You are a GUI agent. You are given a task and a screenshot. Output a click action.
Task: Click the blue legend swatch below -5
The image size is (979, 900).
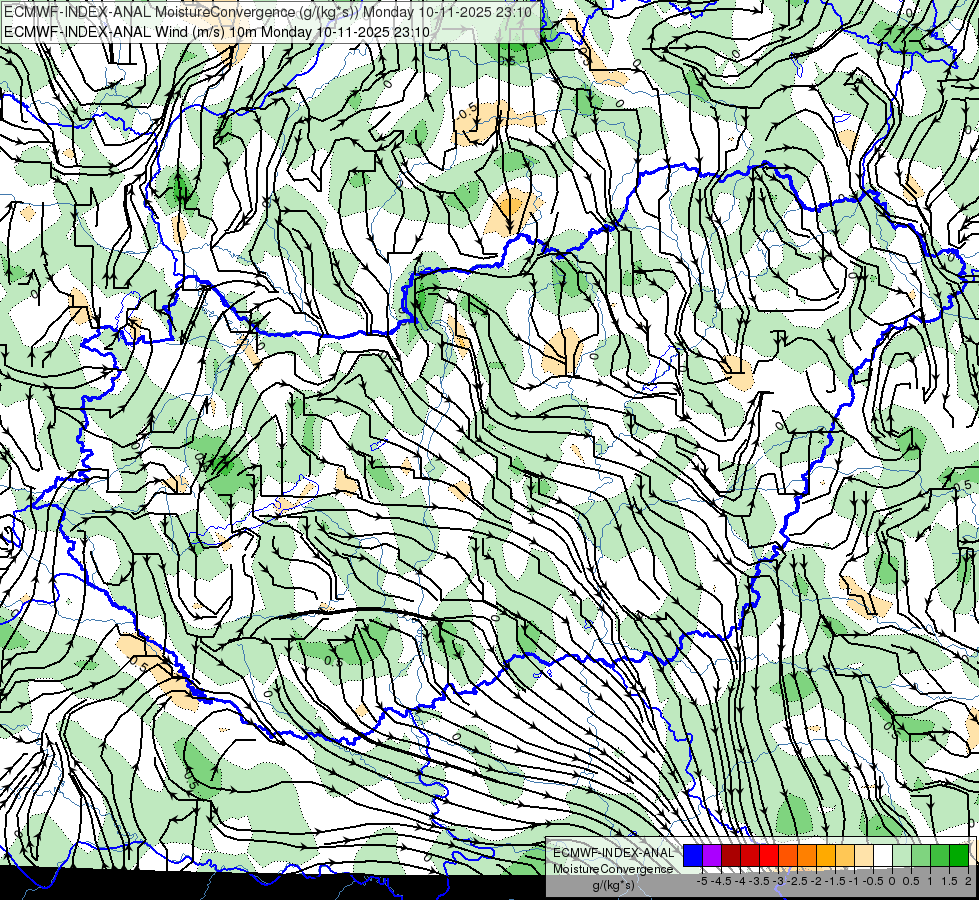[x=693, y=856]
